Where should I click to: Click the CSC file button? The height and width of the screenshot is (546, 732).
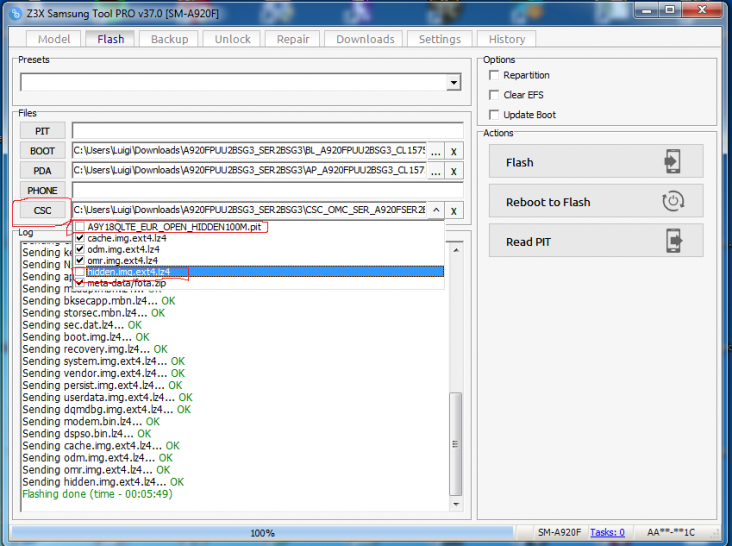click(x=42, y=210)
